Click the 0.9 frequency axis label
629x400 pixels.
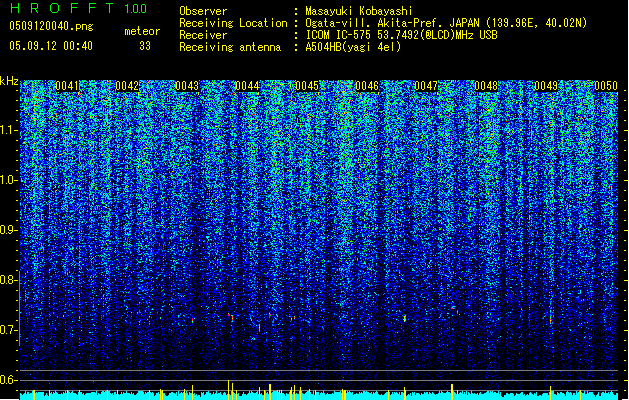(9, 230)
